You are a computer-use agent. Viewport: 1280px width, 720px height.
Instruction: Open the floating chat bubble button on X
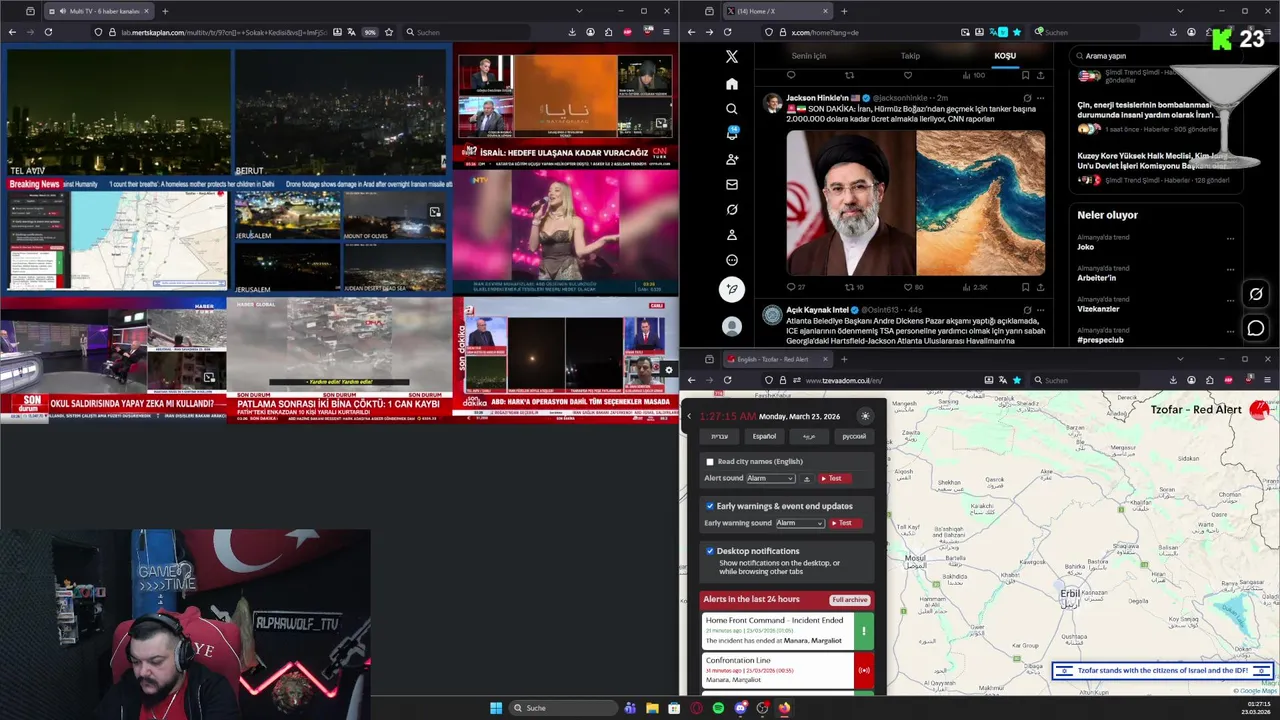tap(1256, 328)
